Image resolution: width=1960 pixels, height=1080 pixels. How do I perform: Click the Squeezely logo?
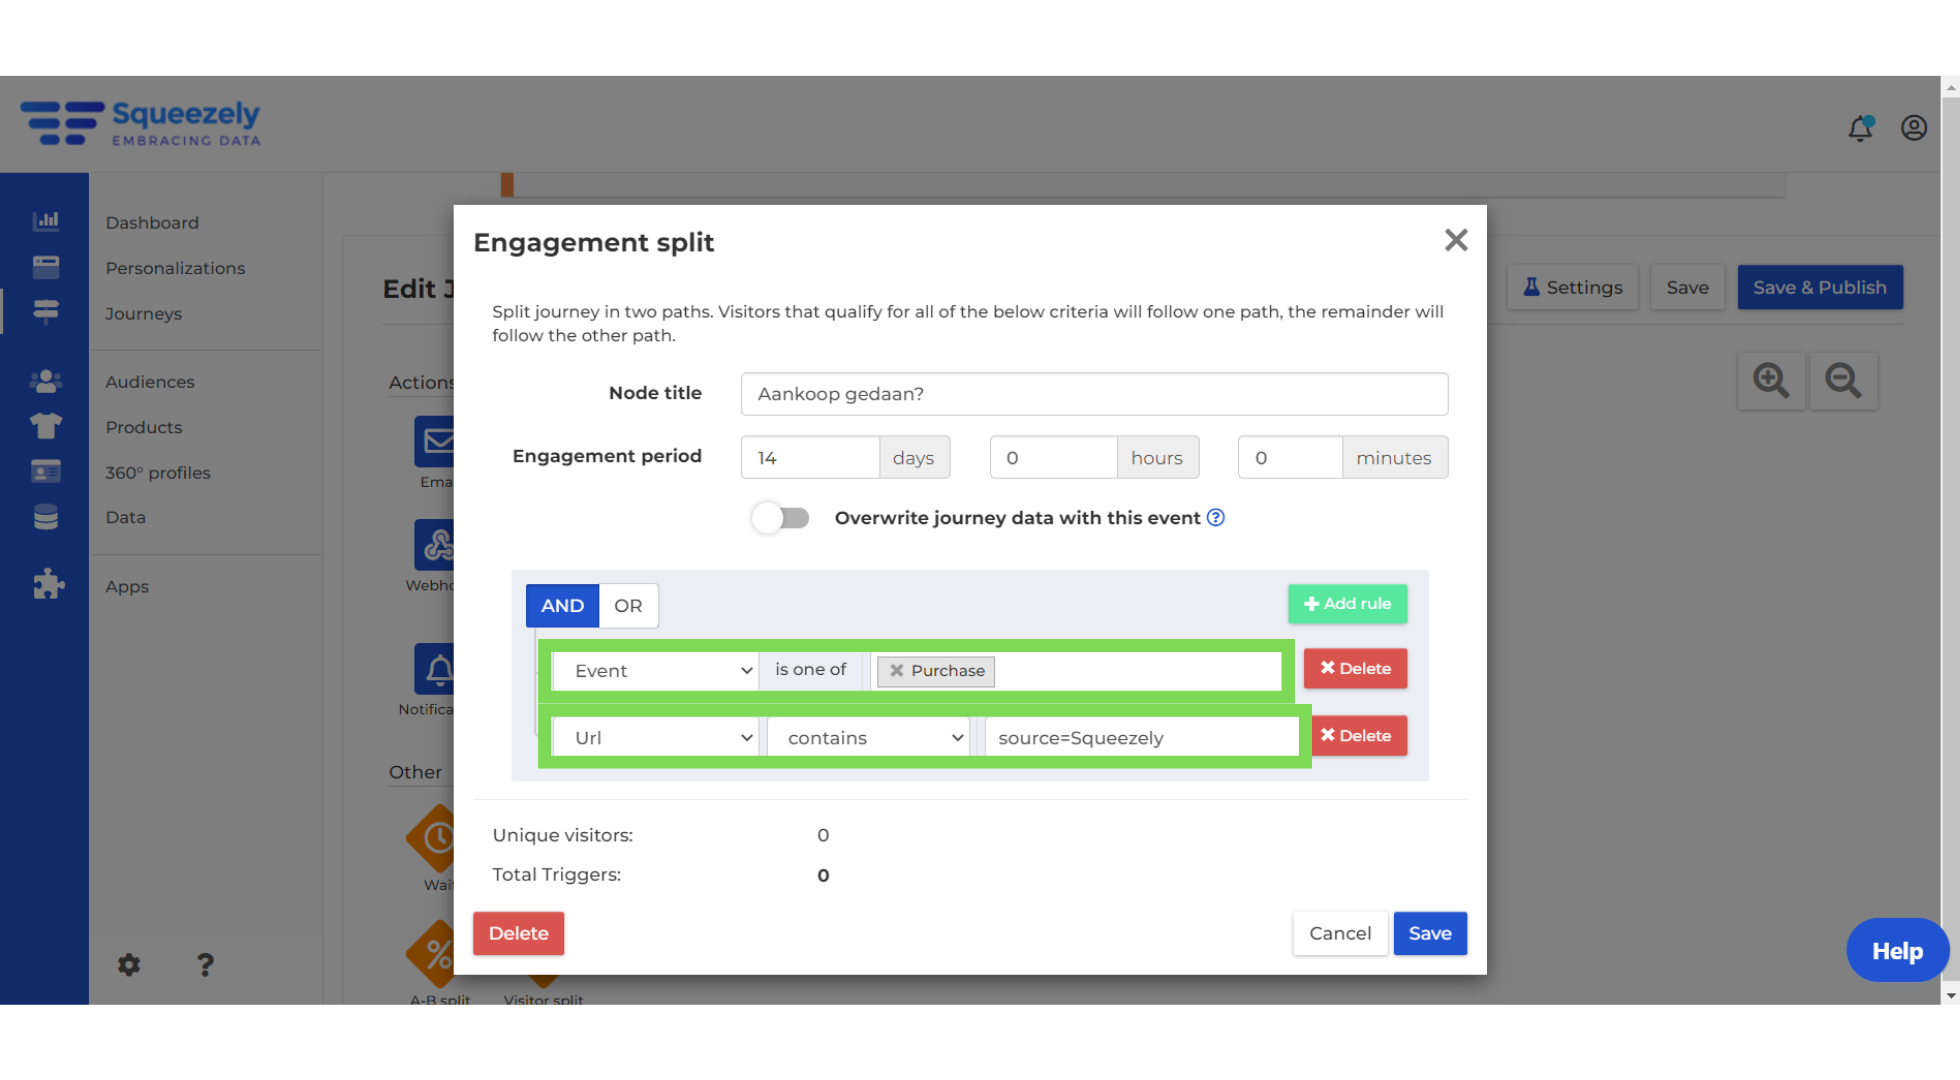click(140, 124)
